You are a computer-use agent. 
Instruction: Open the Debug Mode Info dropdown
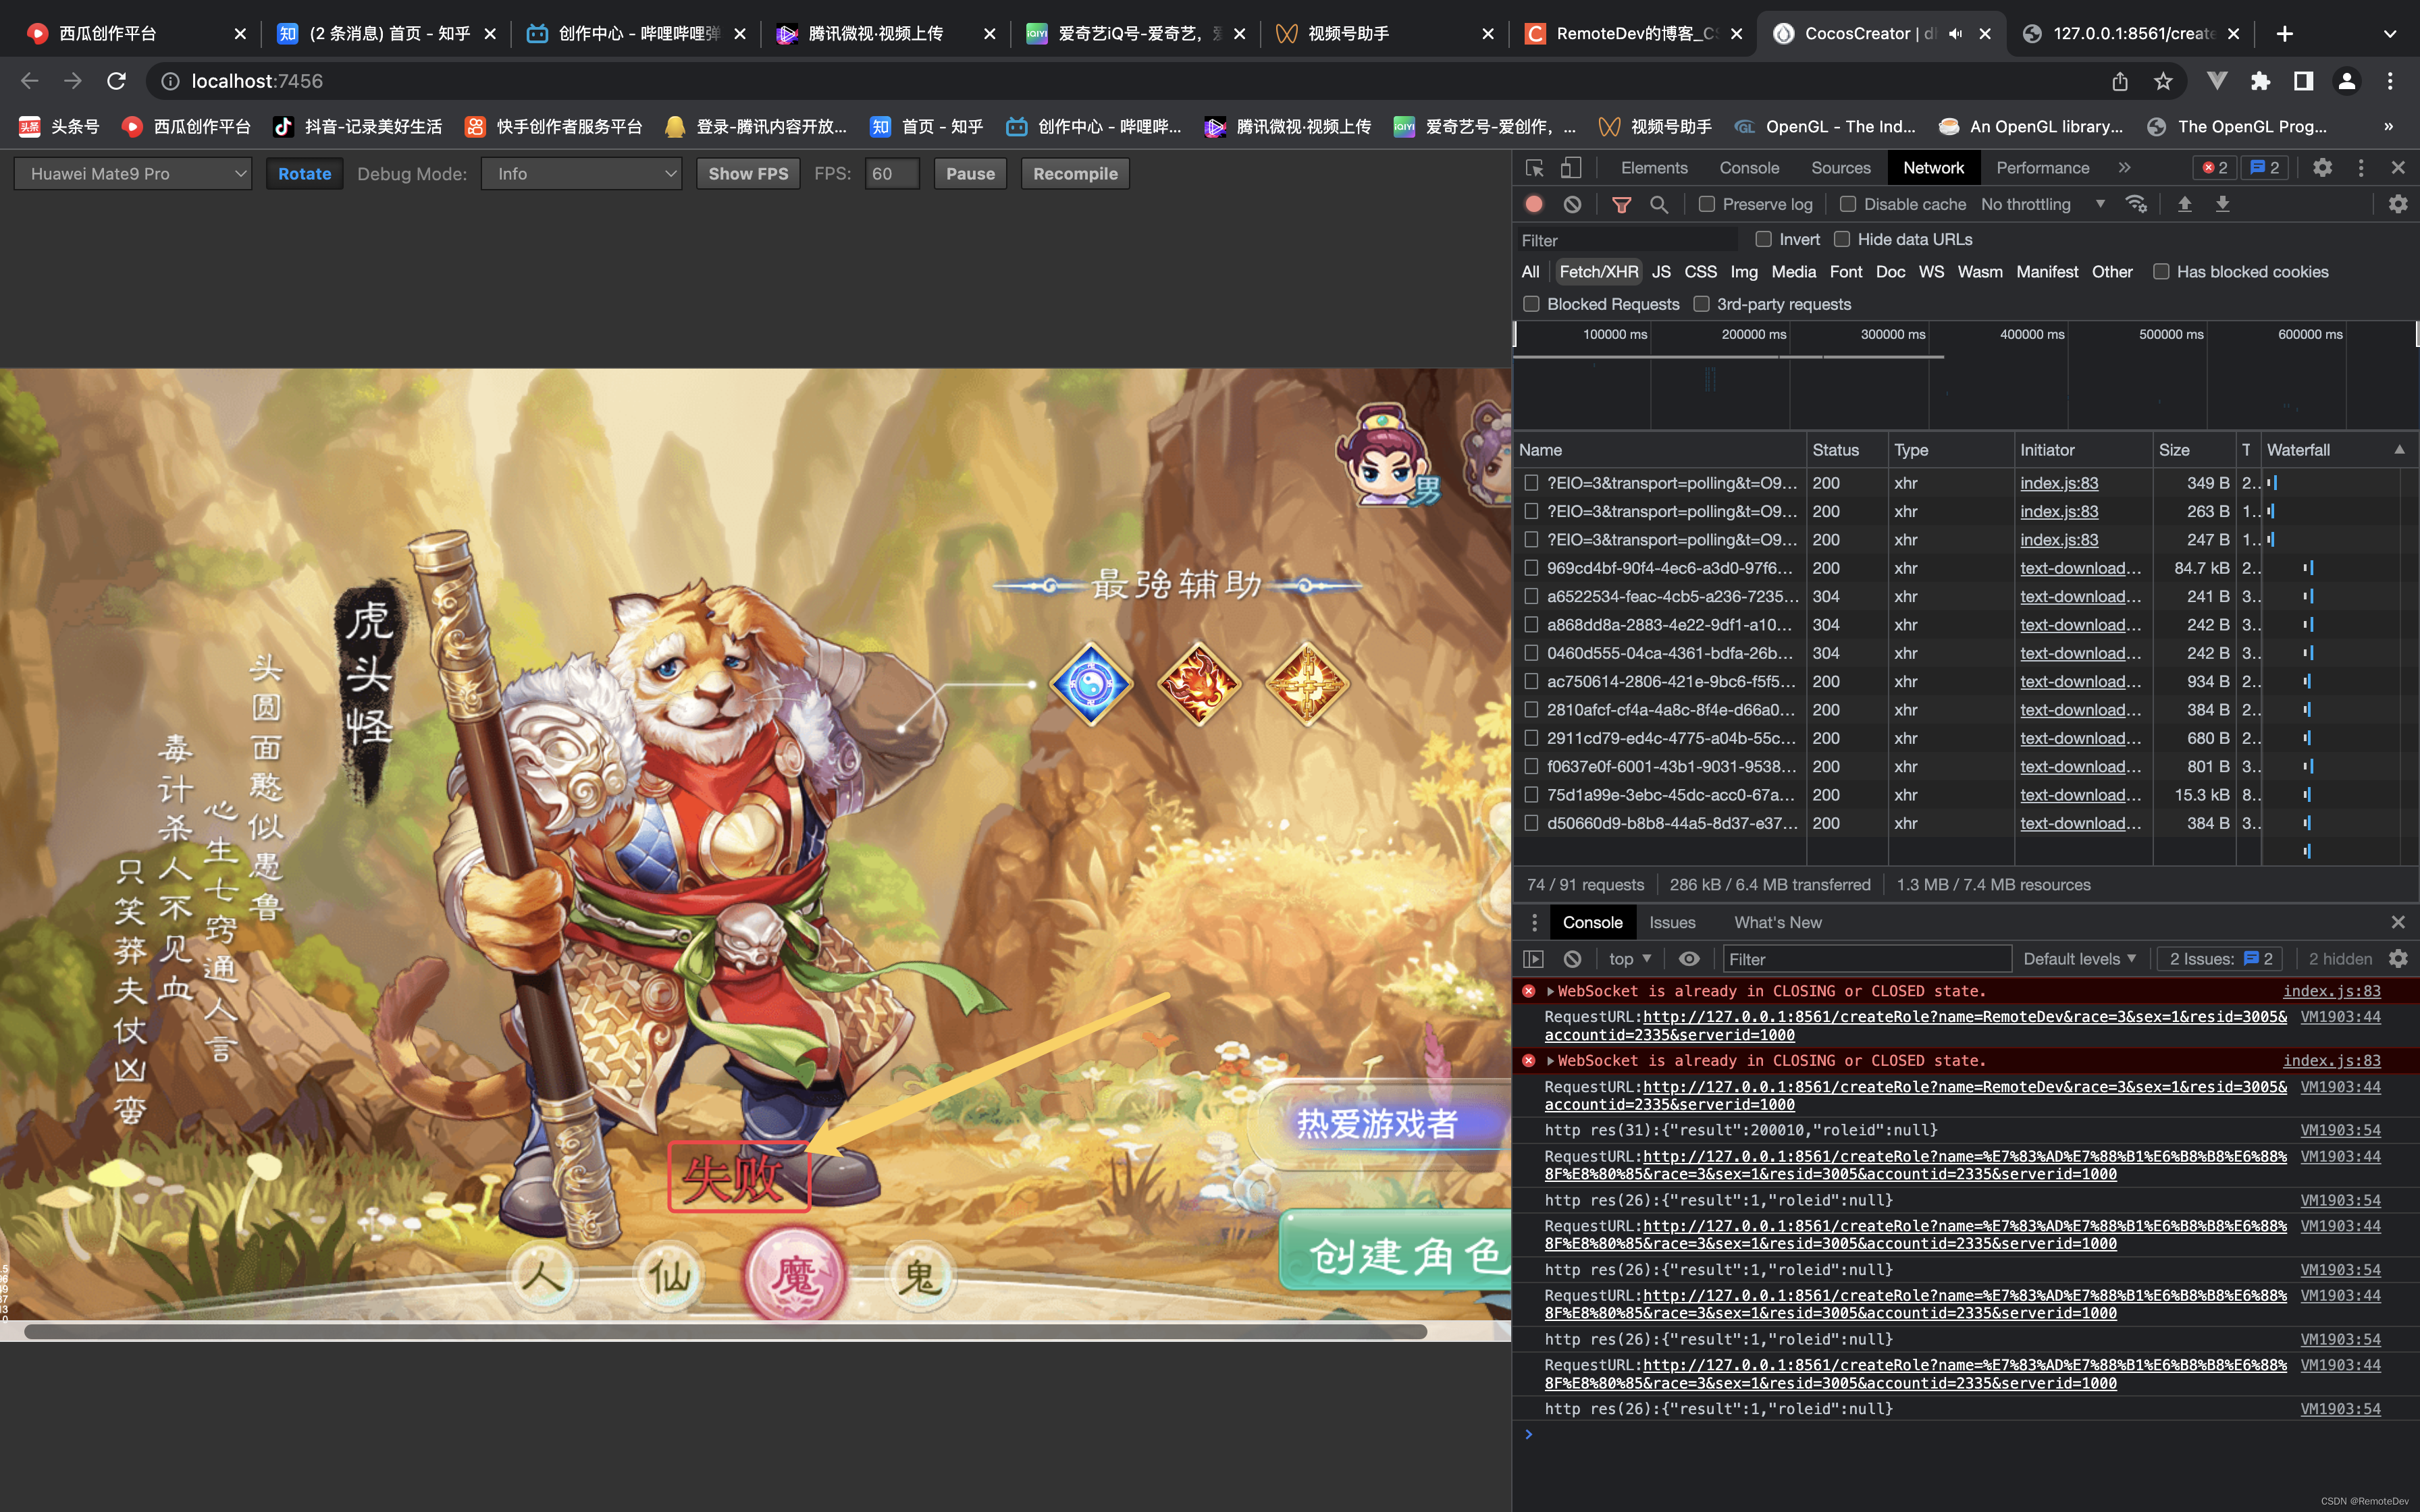click(581, 174)
